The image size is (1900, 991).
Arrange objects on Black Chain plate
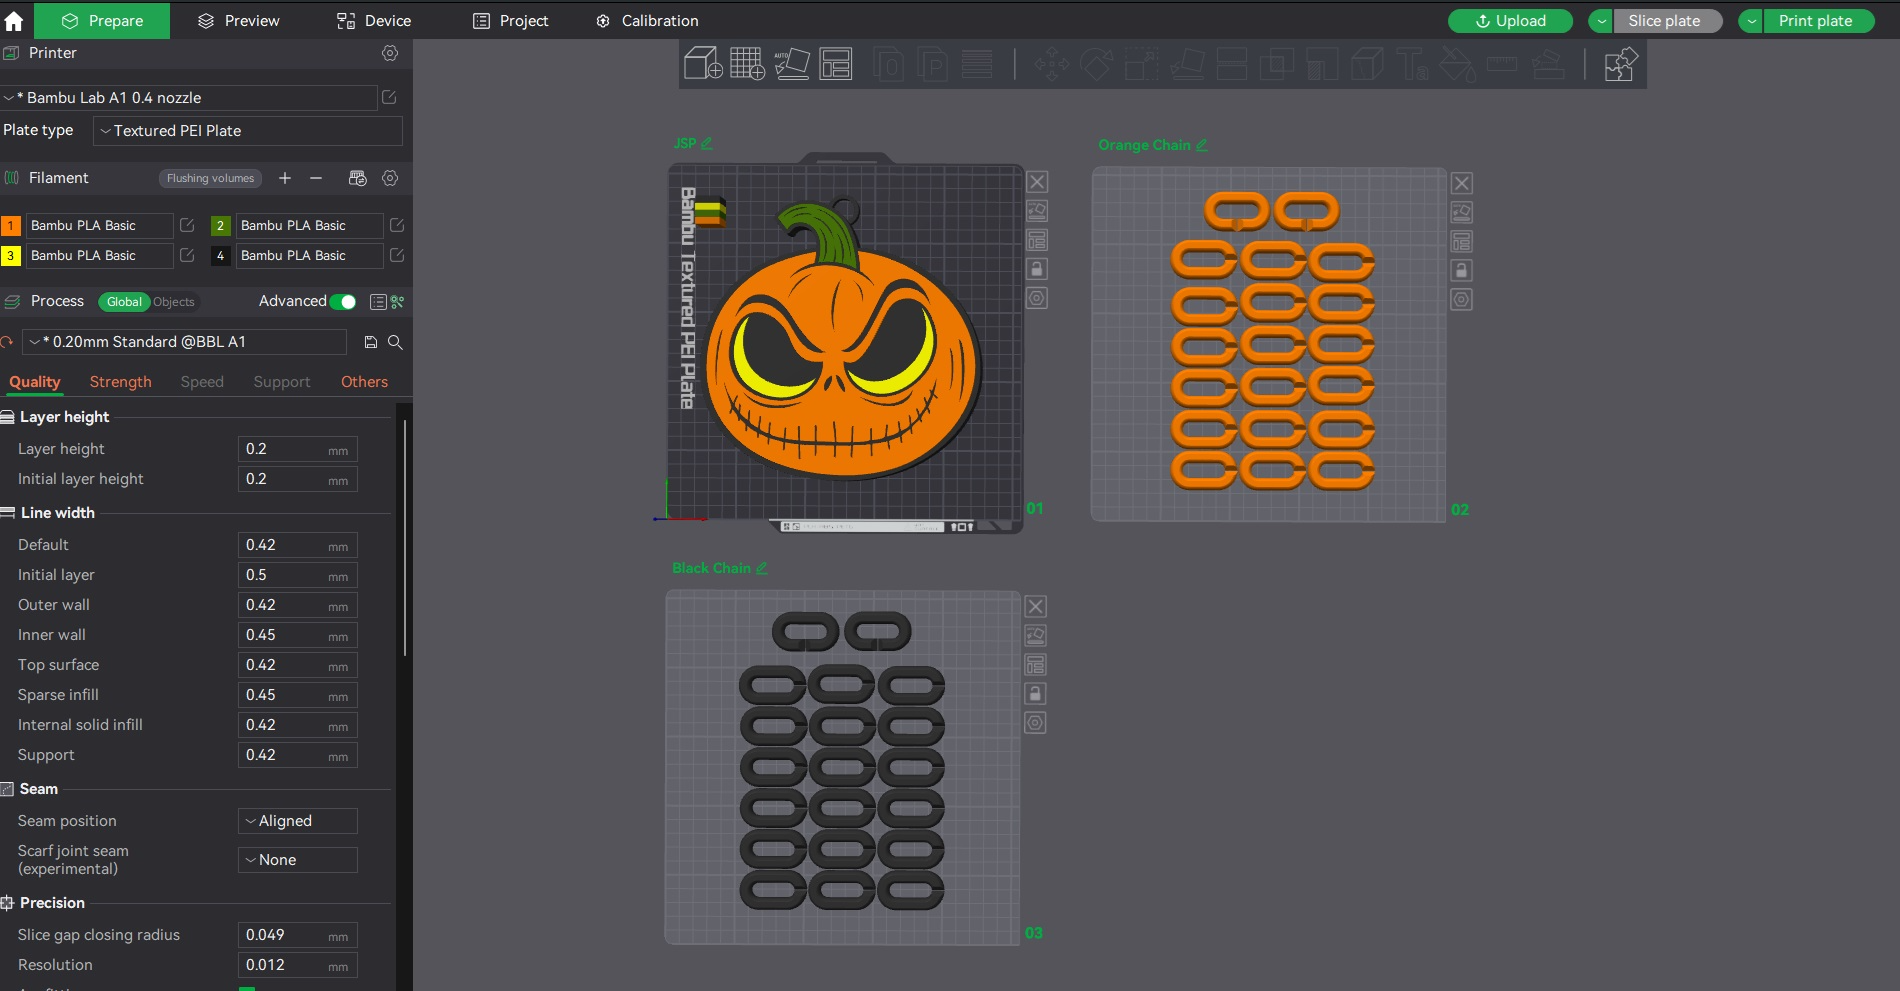1035,665
